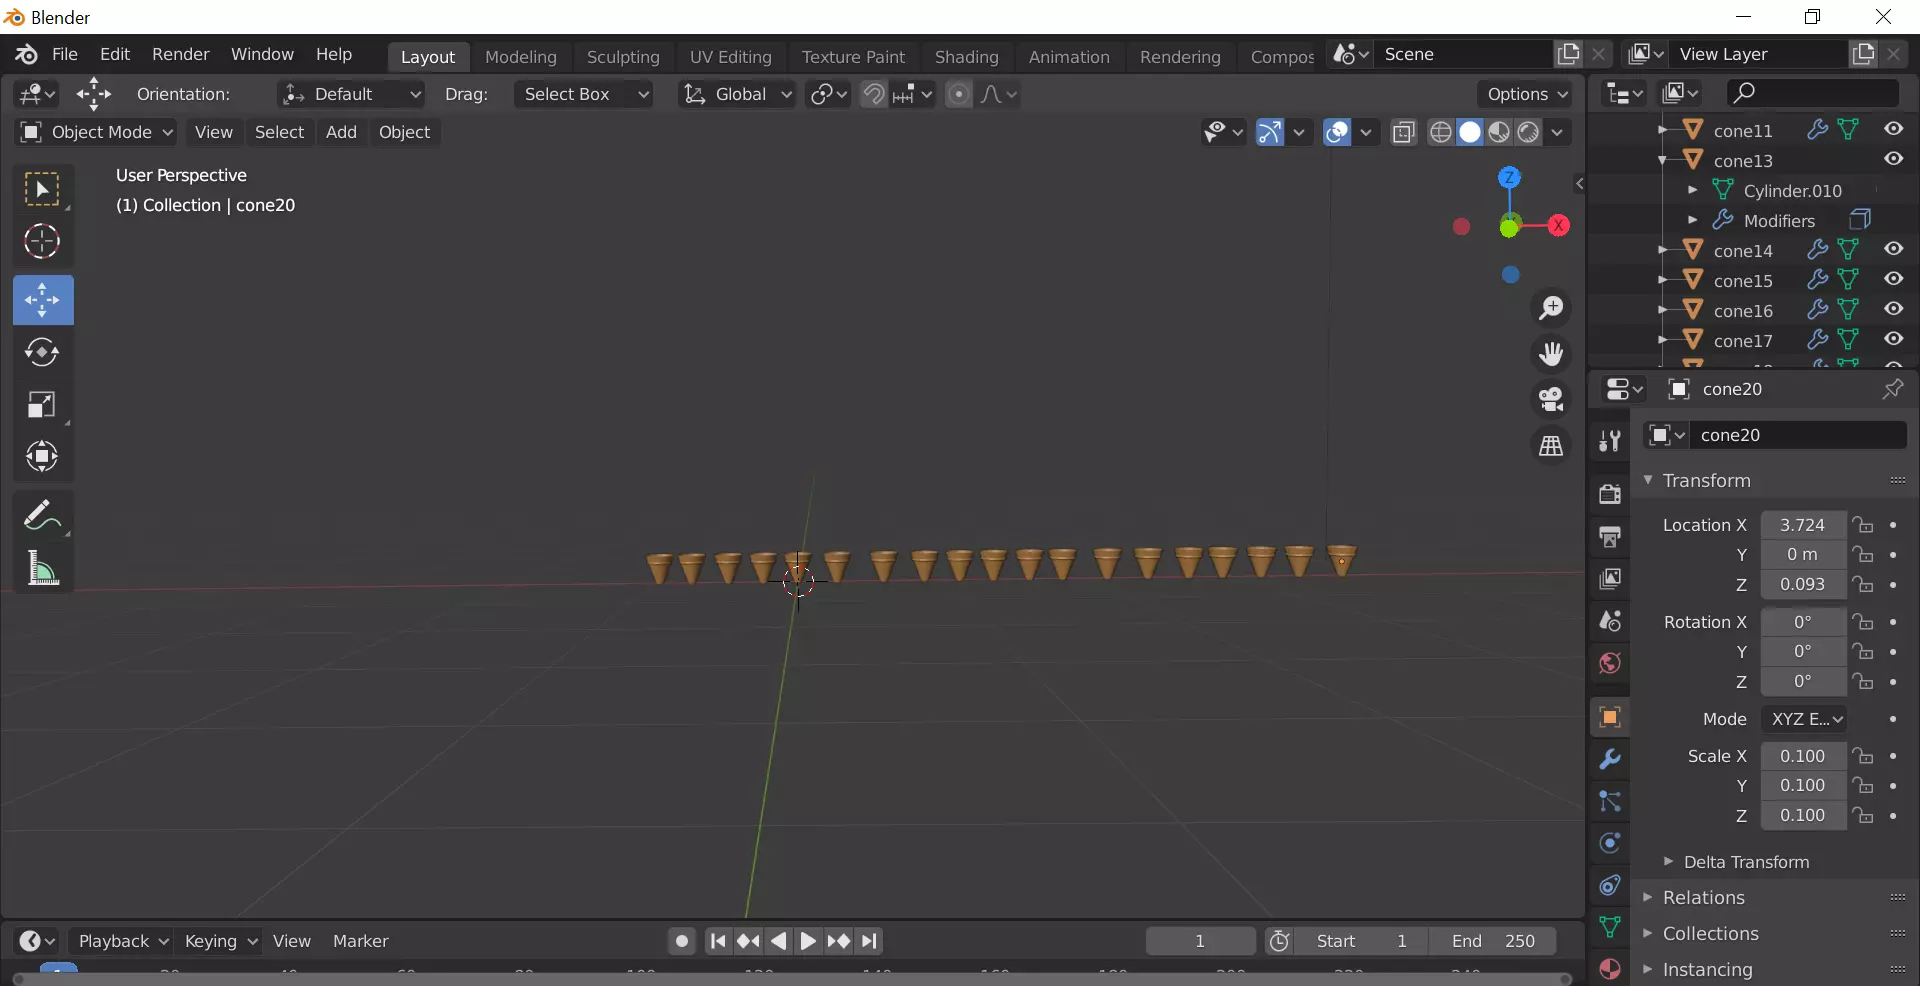Hide cone11 in the viewport
Viewport: 1920px width, 986px height.
1894,129
